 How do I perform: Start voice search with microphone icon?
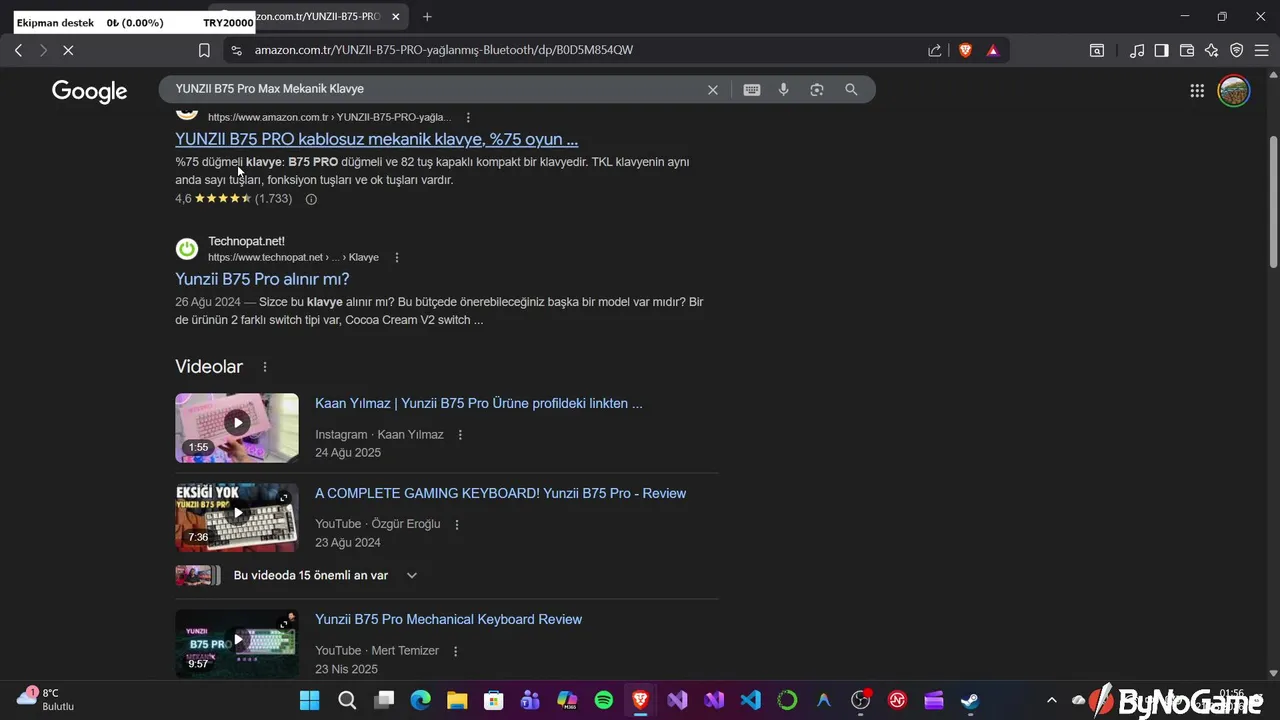click(x=784, y=90)
